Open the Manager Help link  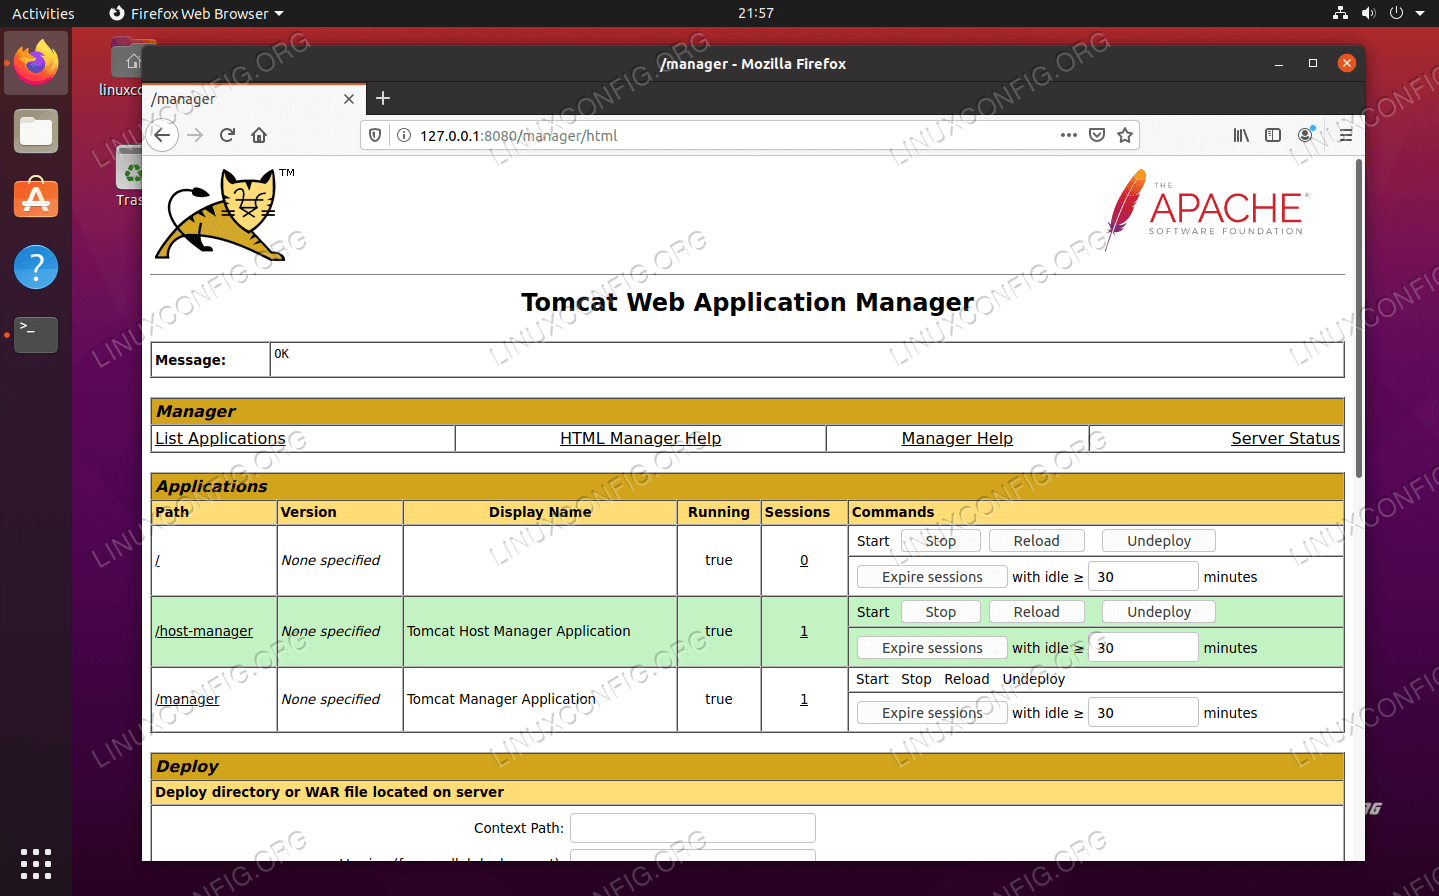[x=957, y=438]
